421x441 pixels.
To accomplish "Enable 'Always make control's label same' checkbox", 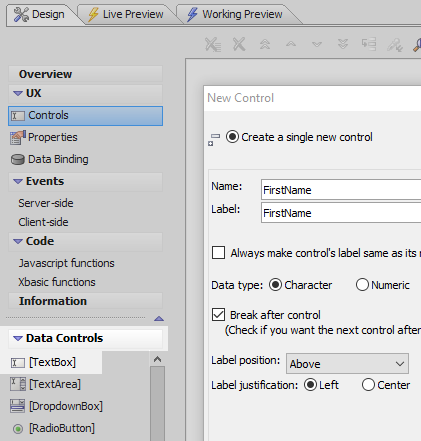I will (218, 253).
